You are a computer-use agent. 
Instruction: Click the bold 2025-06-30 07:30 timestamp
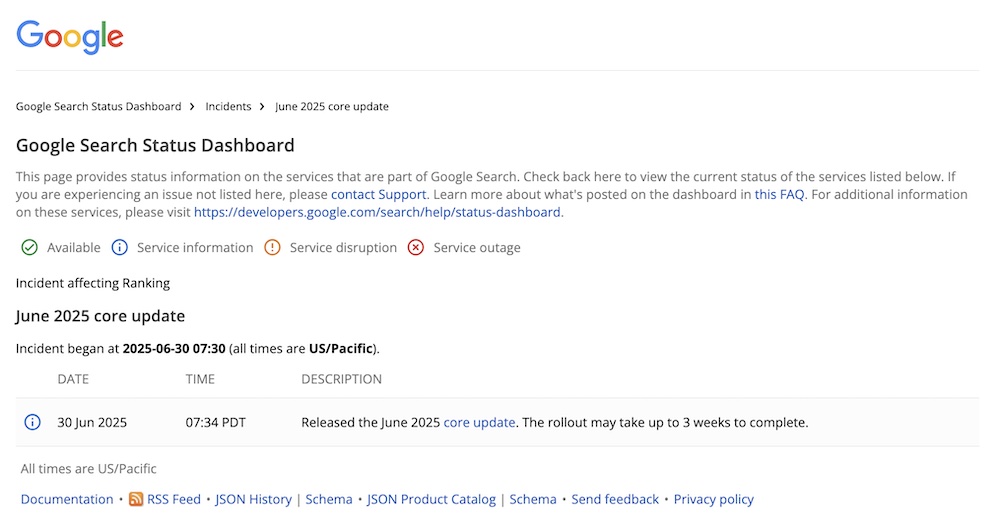pyautogui.click(x=174, y=348)
